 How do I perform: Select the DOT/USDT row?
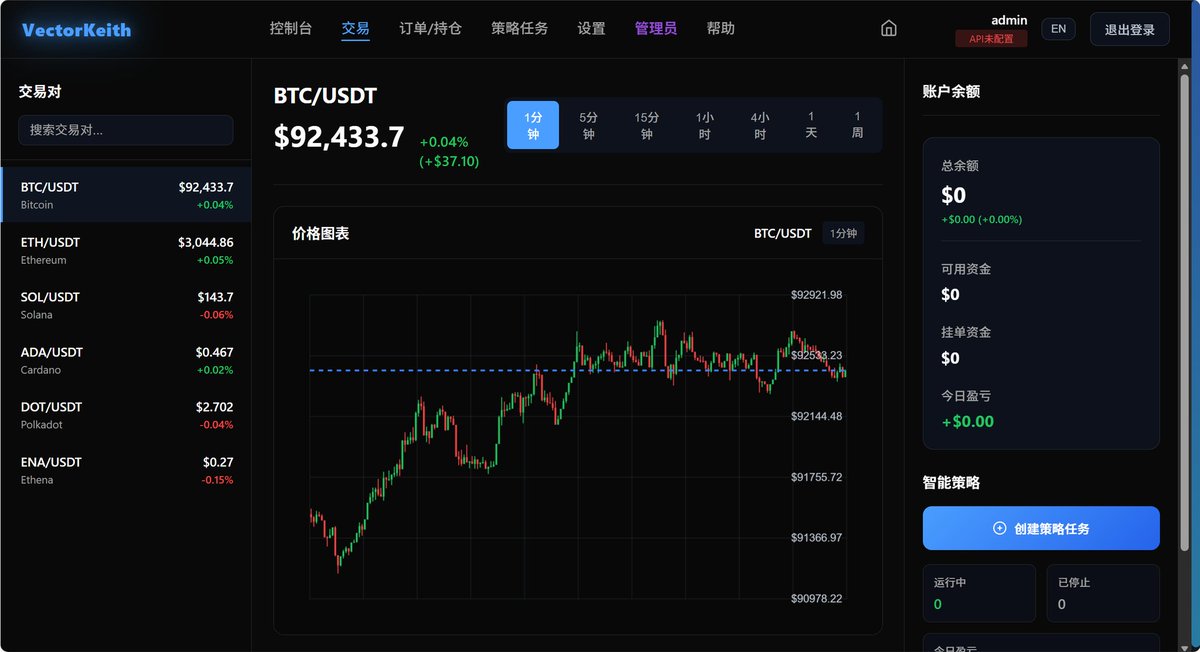[x=126, y=415]
